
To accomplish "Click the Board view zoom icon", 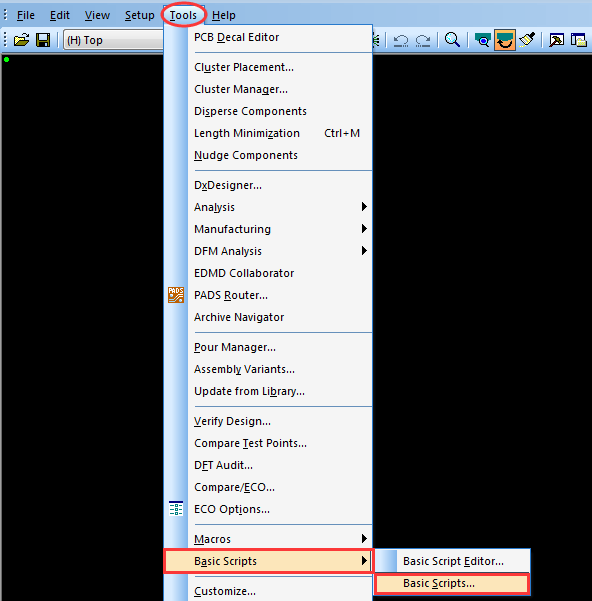I will coord(482,40).
